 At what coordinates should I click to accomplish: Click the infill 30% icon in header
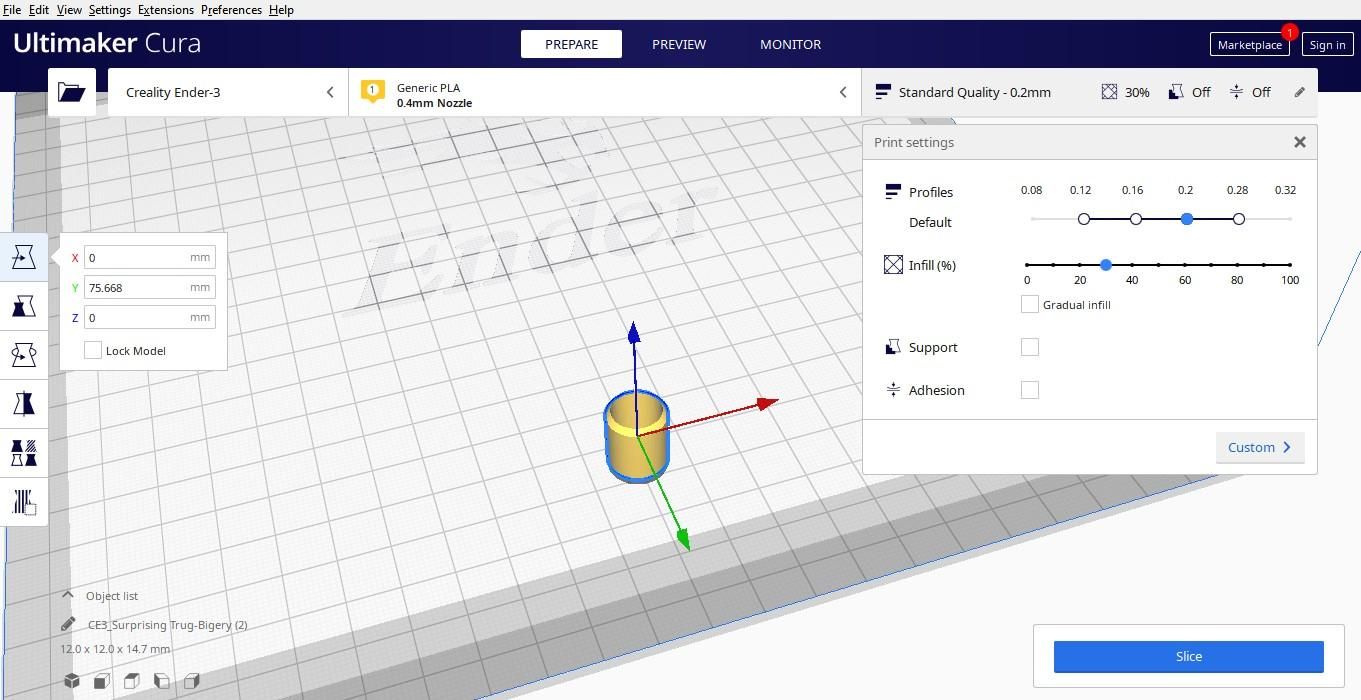(1109, 92)
